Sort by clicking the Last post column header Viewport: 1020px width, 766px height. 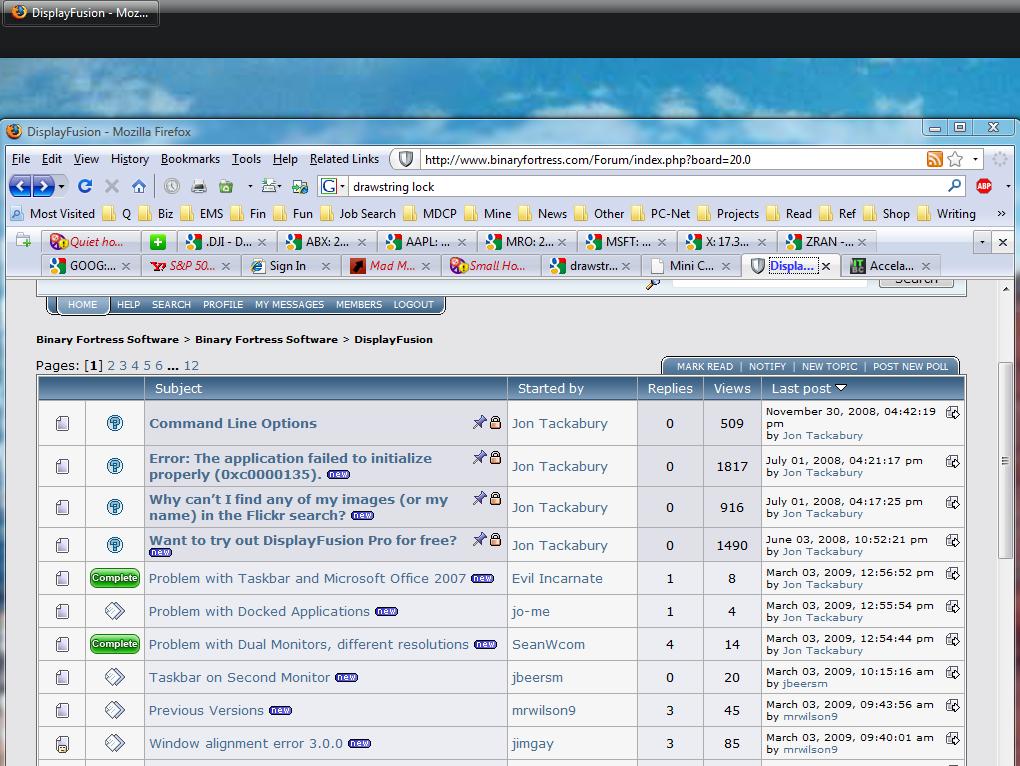[x=801, y=388]
